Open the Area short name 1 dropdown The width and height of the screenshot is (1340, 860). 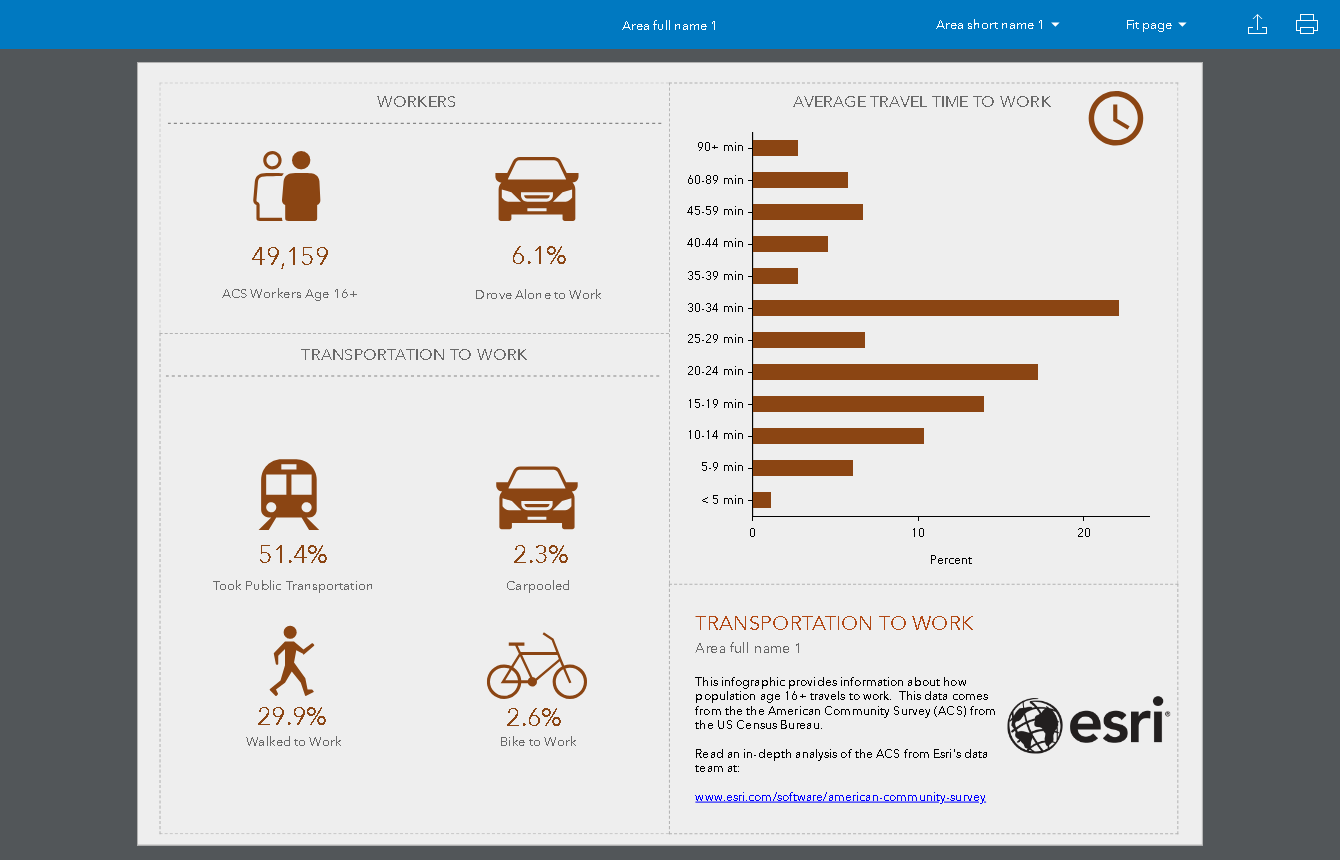(997, 25)
